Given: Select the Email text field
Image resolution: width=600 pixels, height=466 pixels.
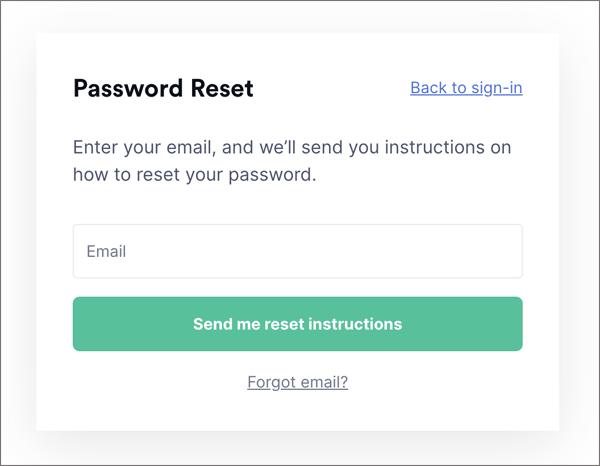Looking at the screenshot, I should pos(297,251).
